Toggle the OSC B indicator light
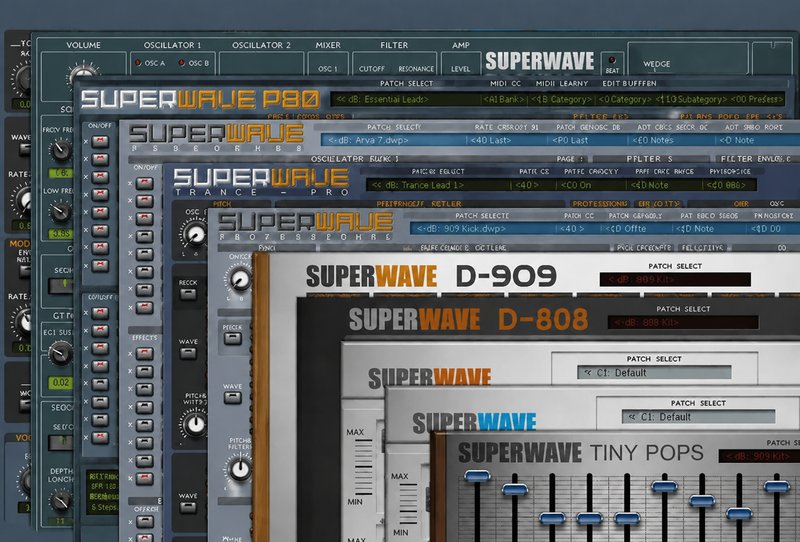Viewport: 800px width, 542px height. pyautogui.click(x=182, y=63)
